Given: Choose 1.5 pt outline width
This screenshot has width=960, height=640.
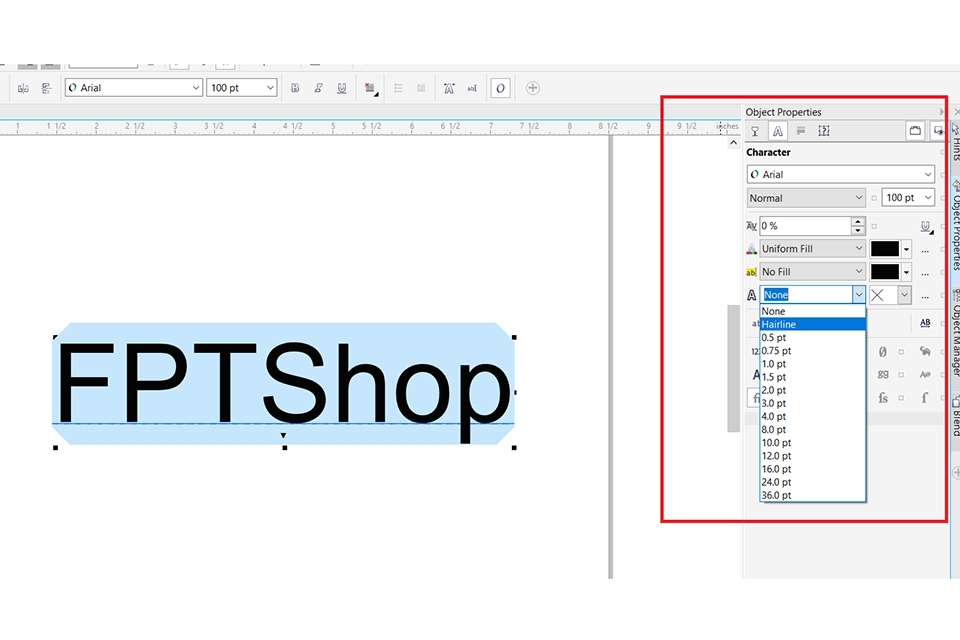Looking at the screenshot, I should (x=812, y=377).
